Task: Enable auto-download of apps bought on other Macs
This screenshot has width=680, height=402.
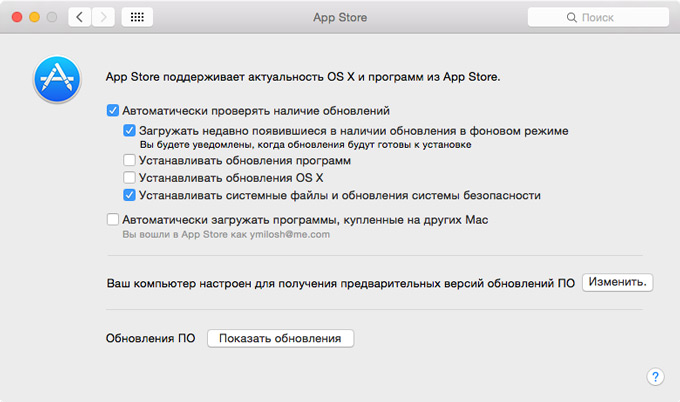Action: pyautogui.click(x=113, y=219)
